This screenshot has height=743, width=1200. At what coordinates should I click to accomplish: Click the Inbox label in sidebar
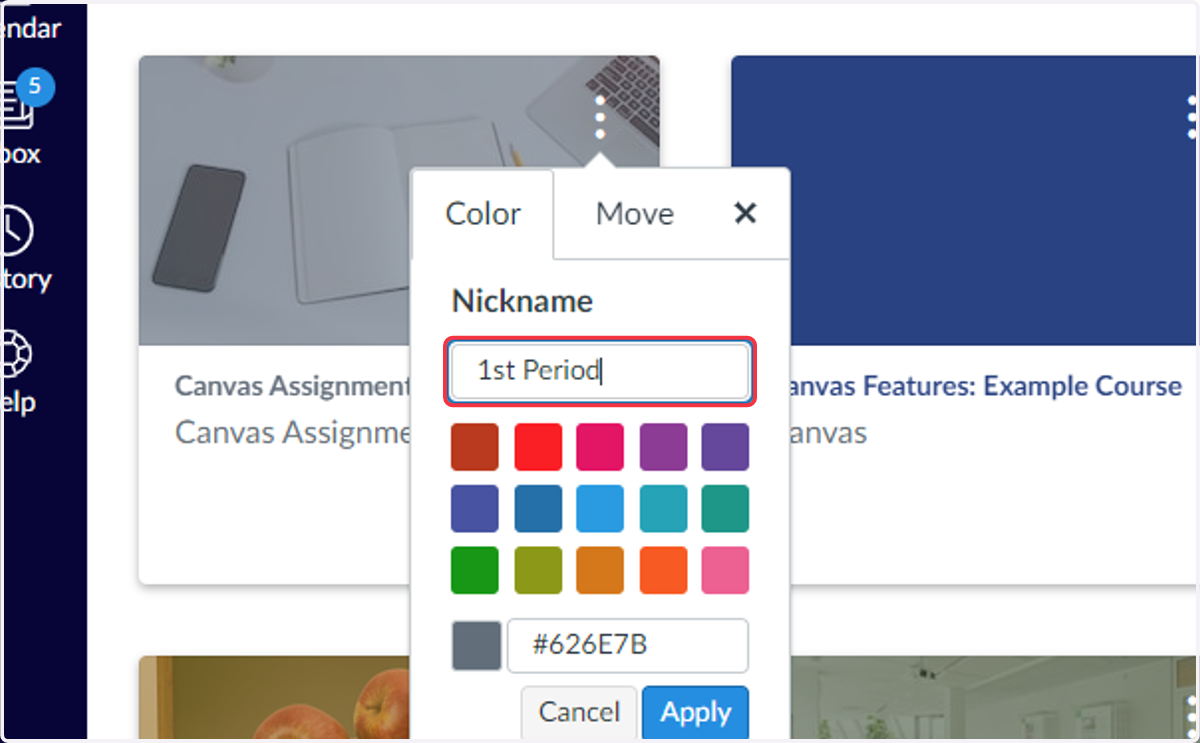(x=20, y=154)
